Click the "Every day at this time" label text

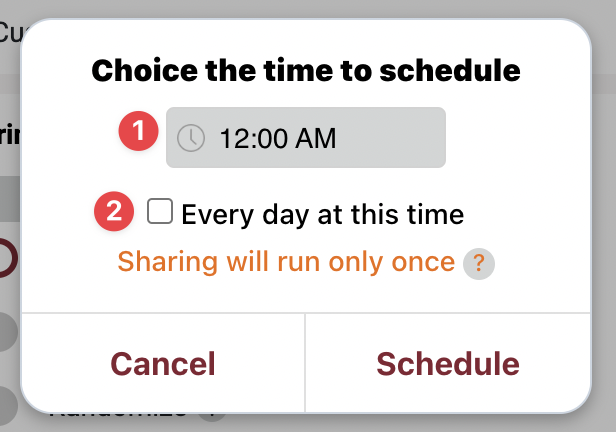[x=322, y=214]
